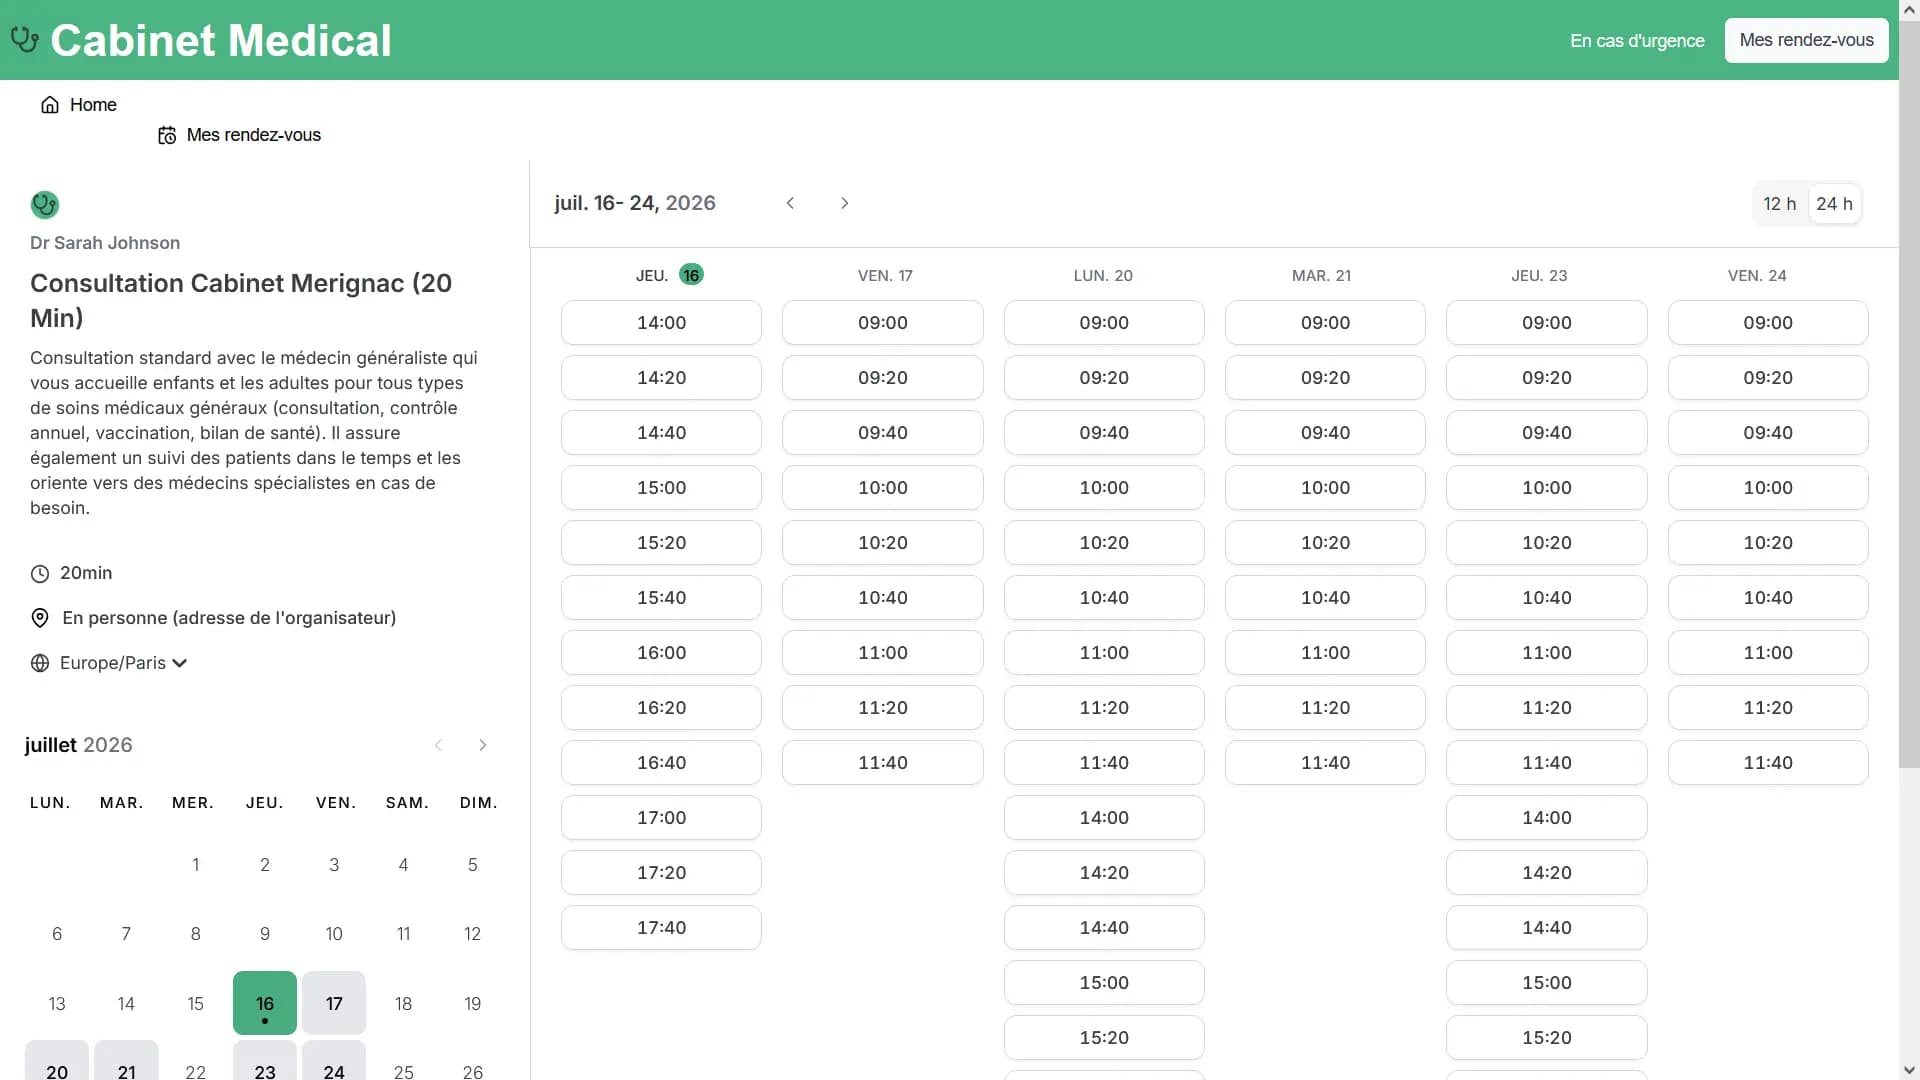
Task: Open the Europe/Paris timezone dropdown
Action: (124, 663)
